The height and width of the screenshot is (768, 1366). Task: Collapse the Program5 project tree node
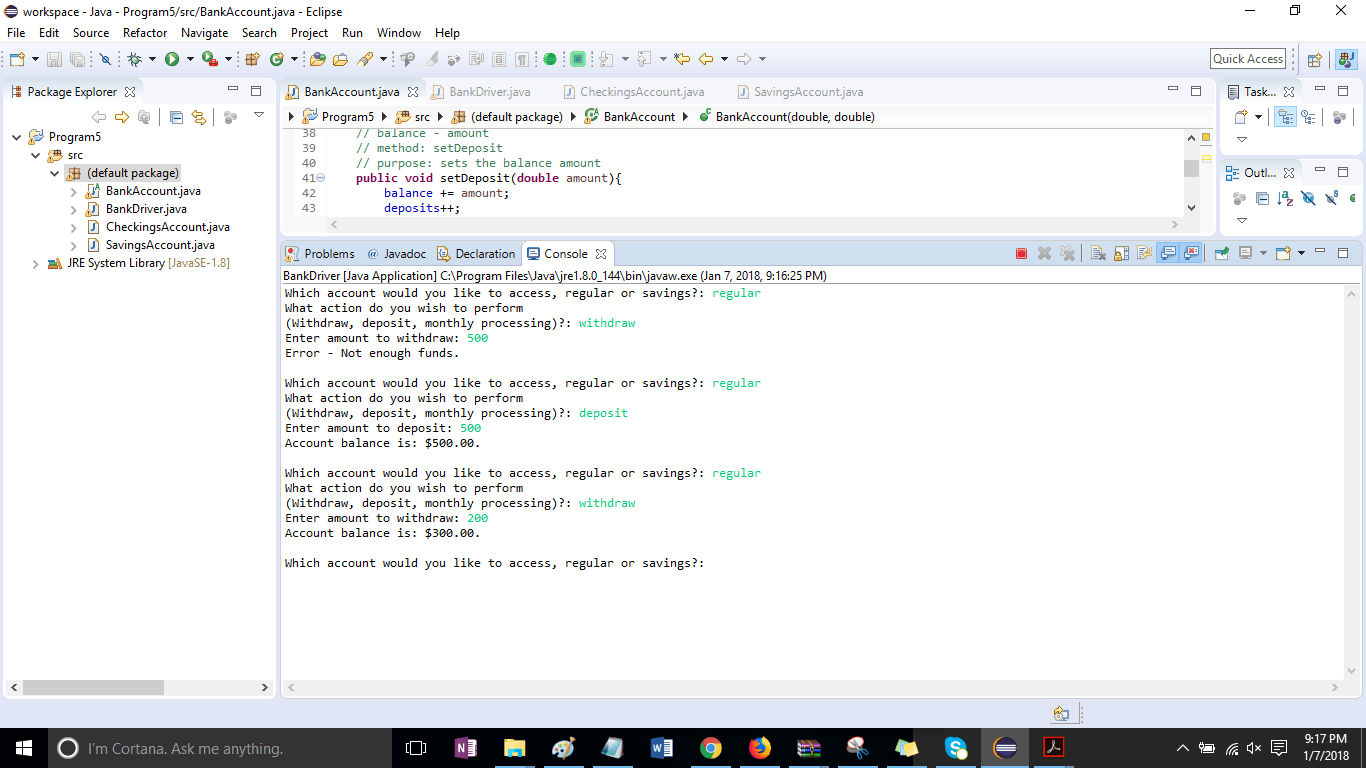(18, 137)
